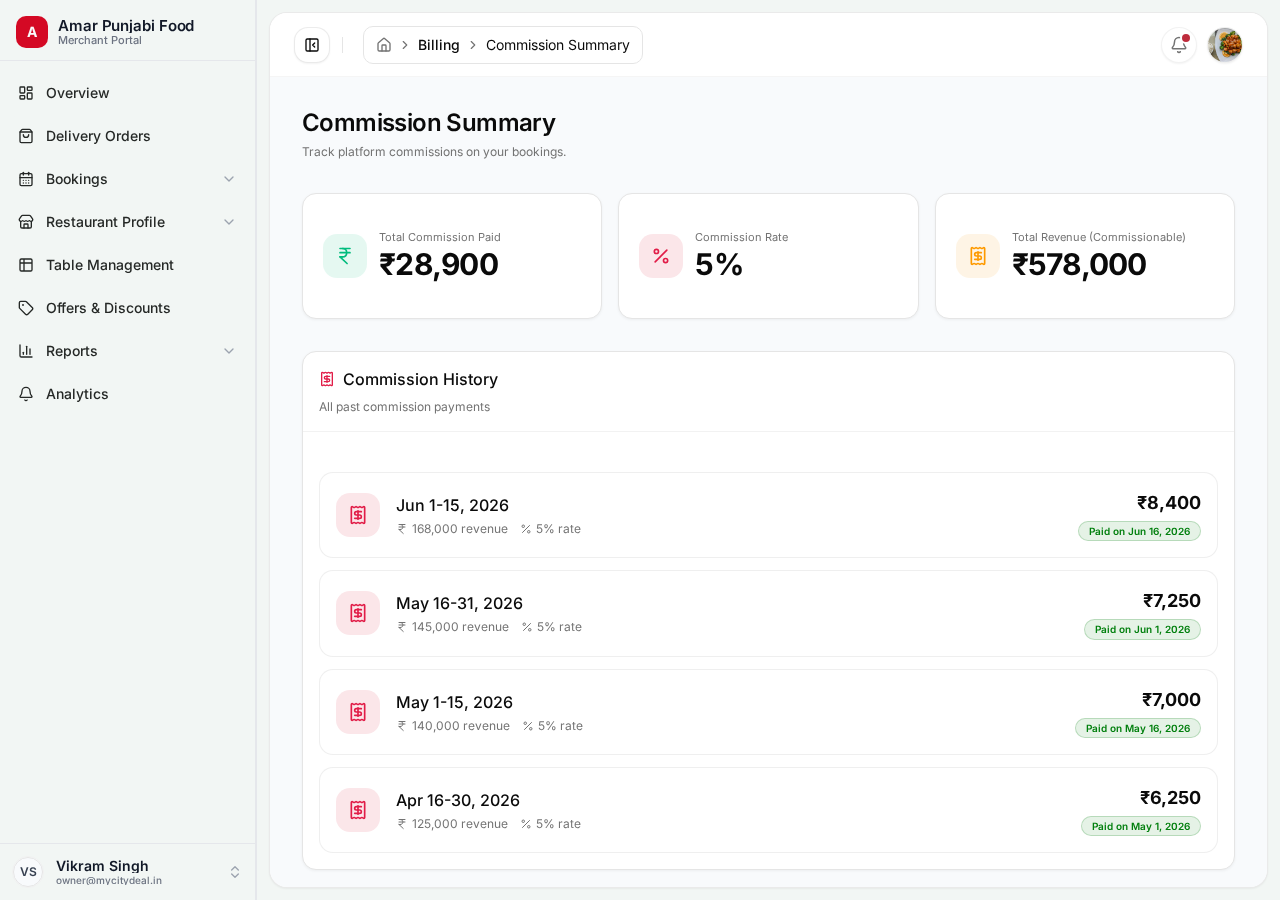Click the Analytics bell icon
Screen dimensions: 1280x900
pos(26,394)
